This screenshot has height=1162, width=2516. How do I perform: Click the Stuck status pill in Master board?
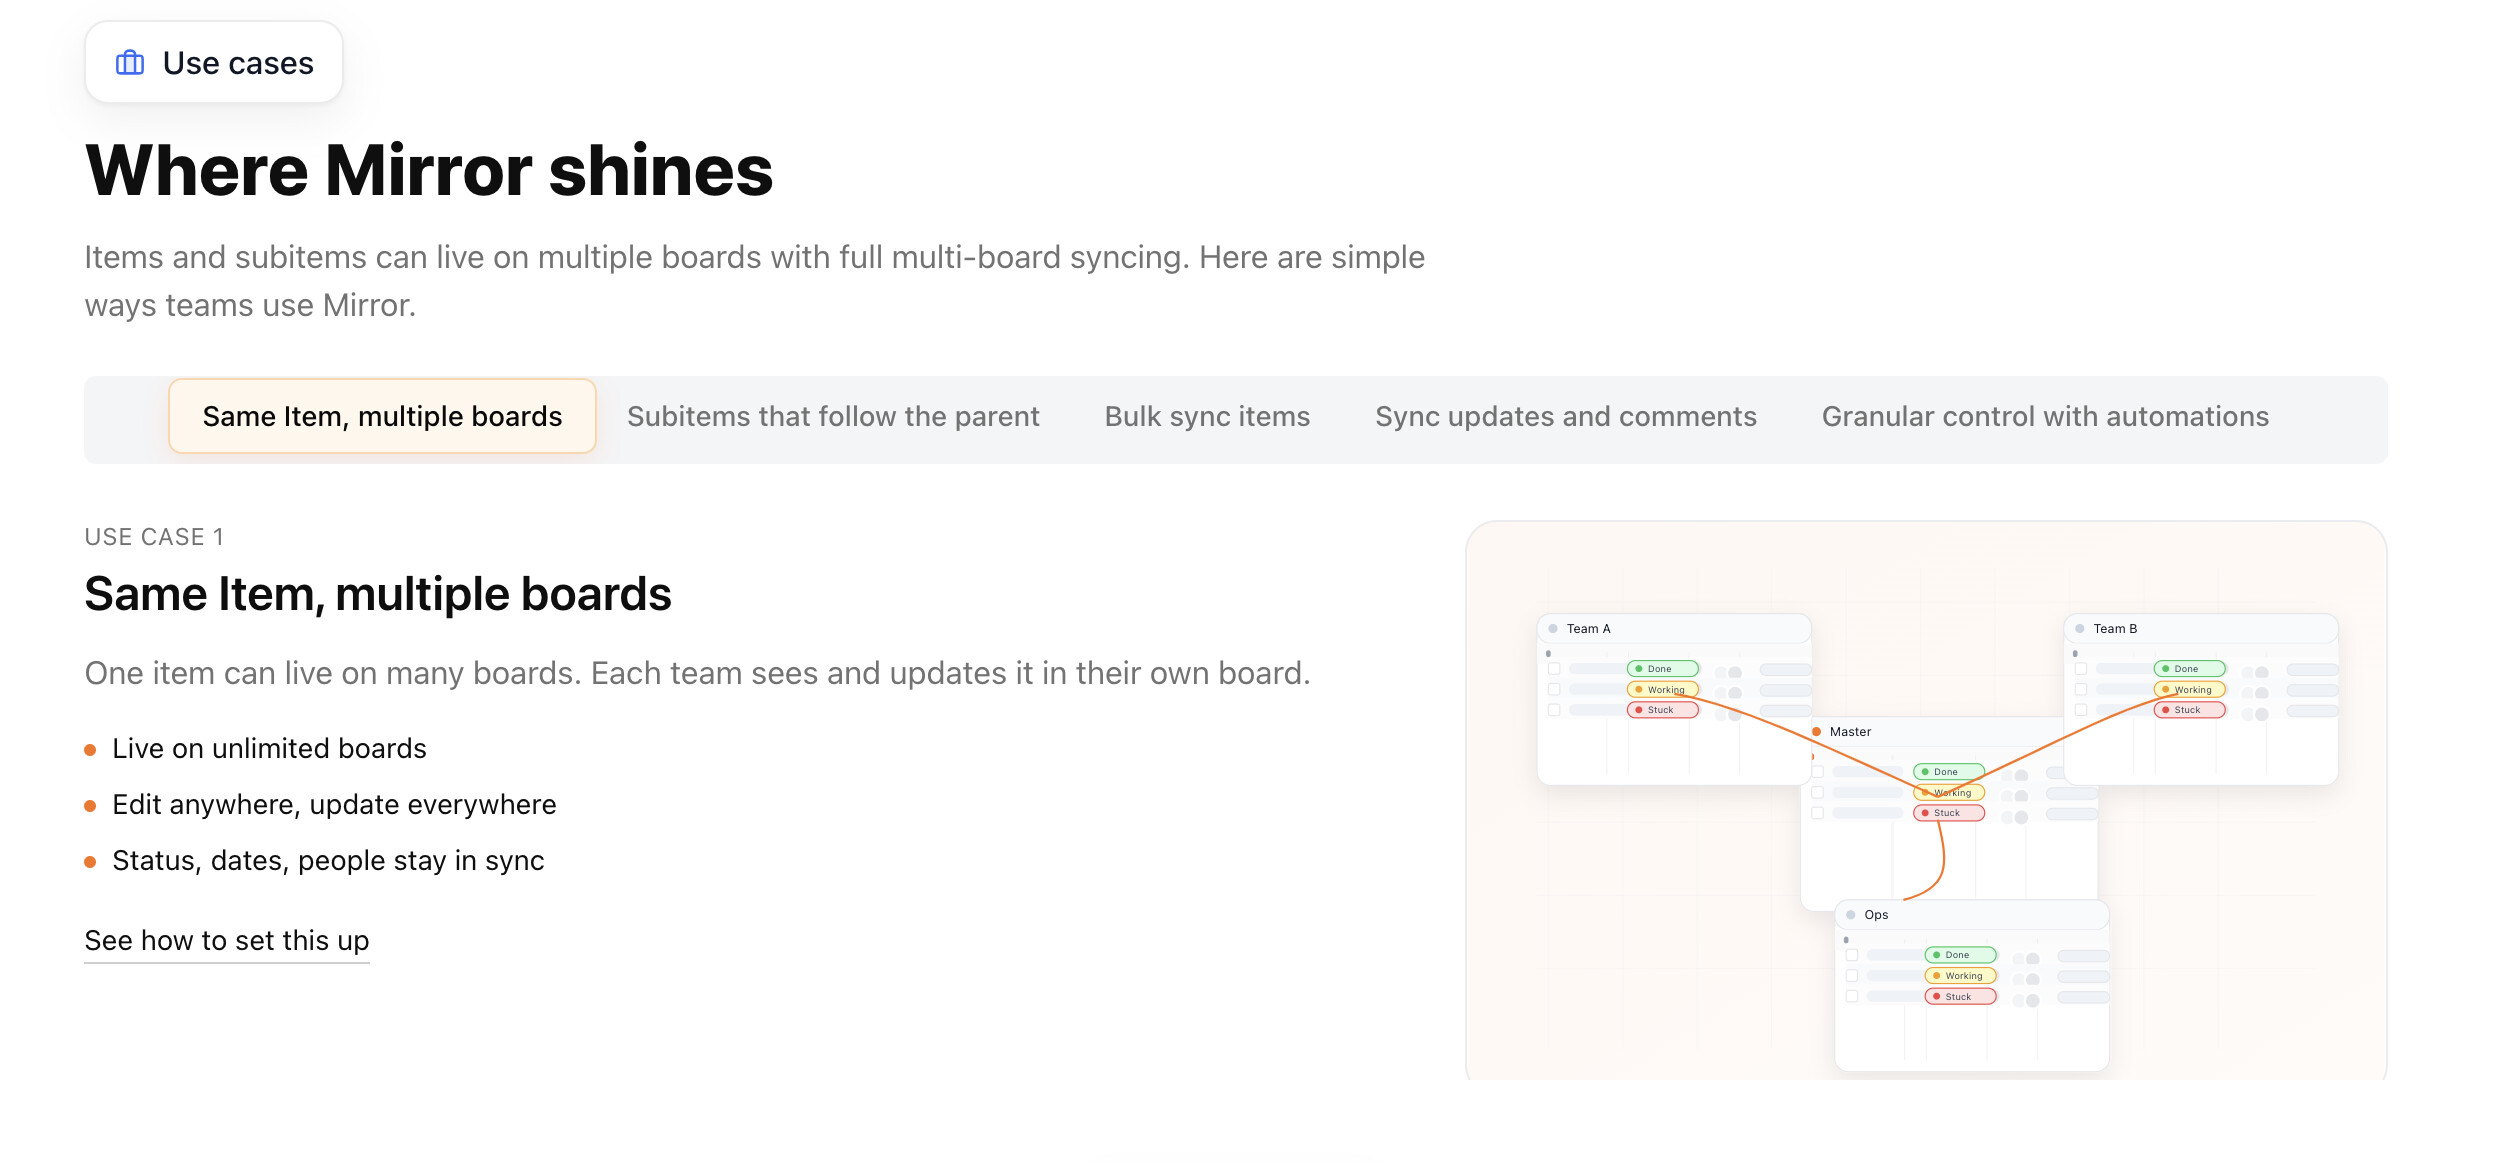click(x=1948, y=813)
